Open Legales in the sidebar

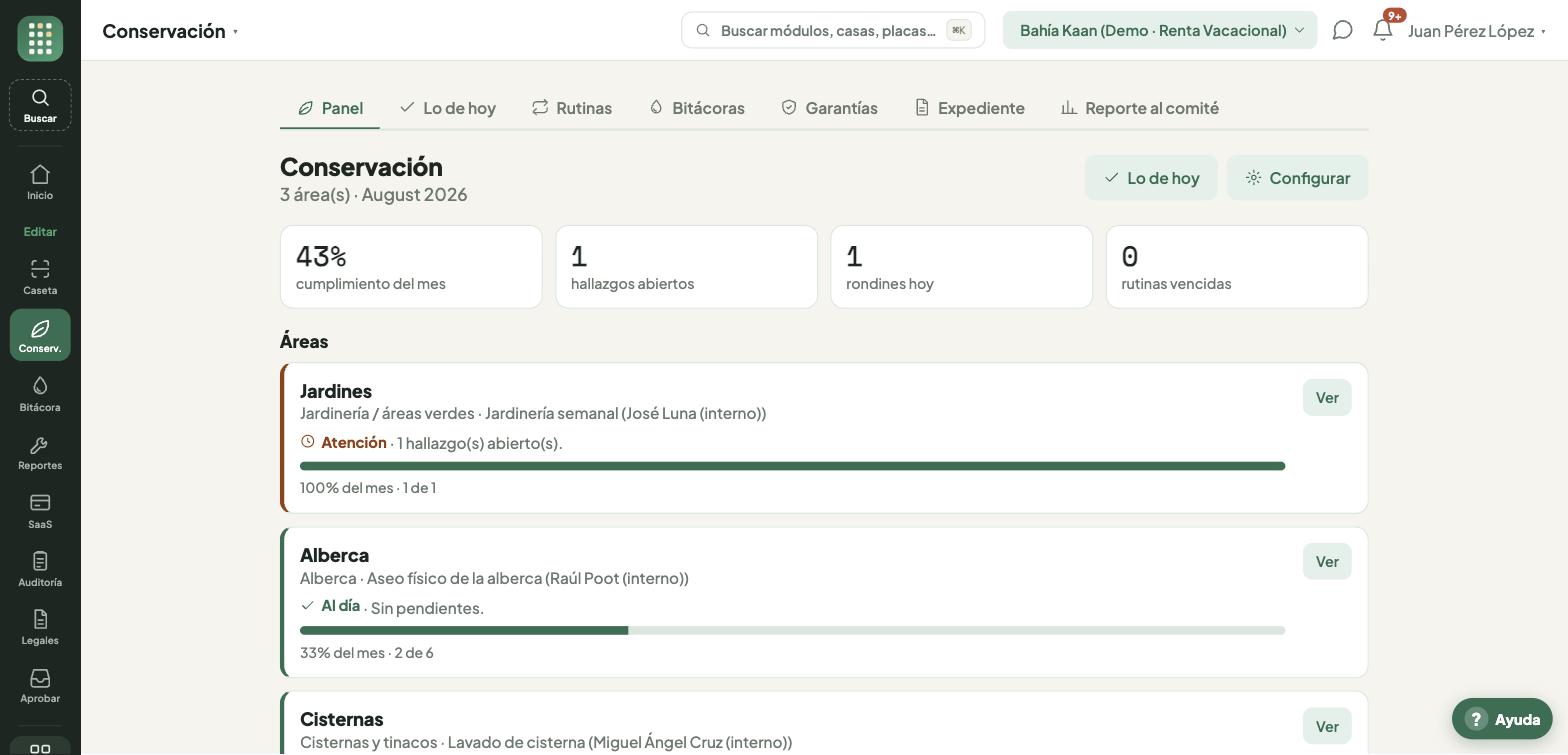point(40,627)
